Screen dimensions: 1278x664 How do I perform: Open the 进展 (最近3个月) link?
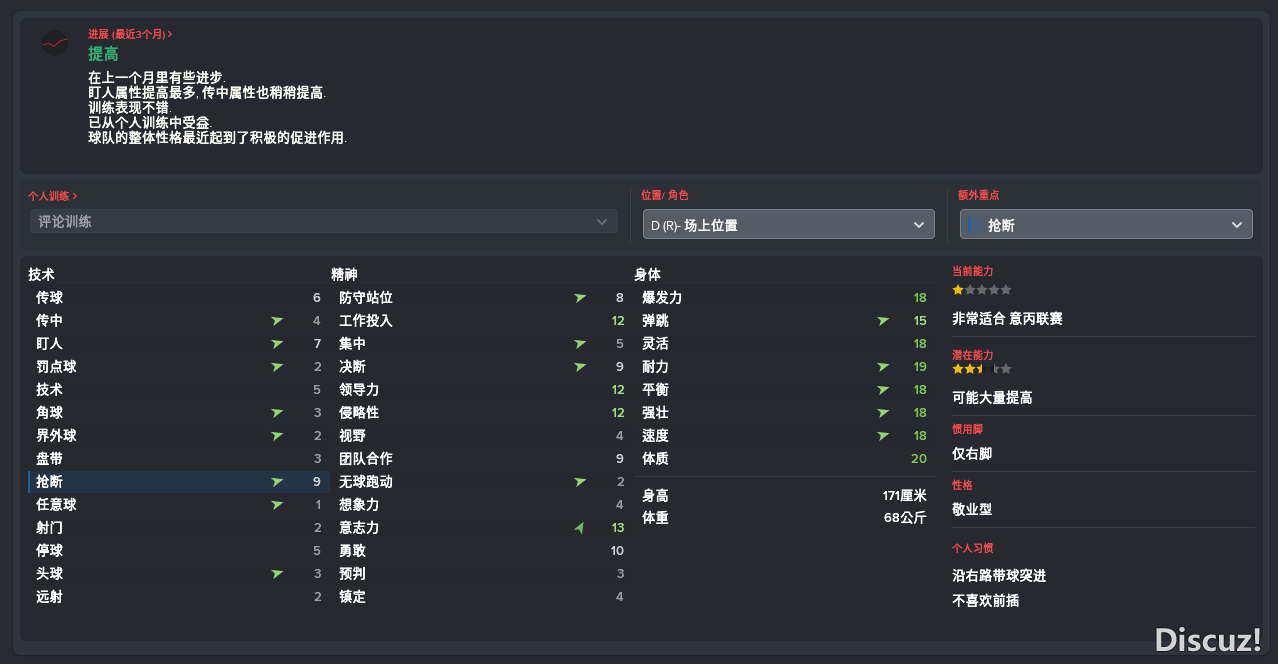pyautogui.click(x=130, y=34)
